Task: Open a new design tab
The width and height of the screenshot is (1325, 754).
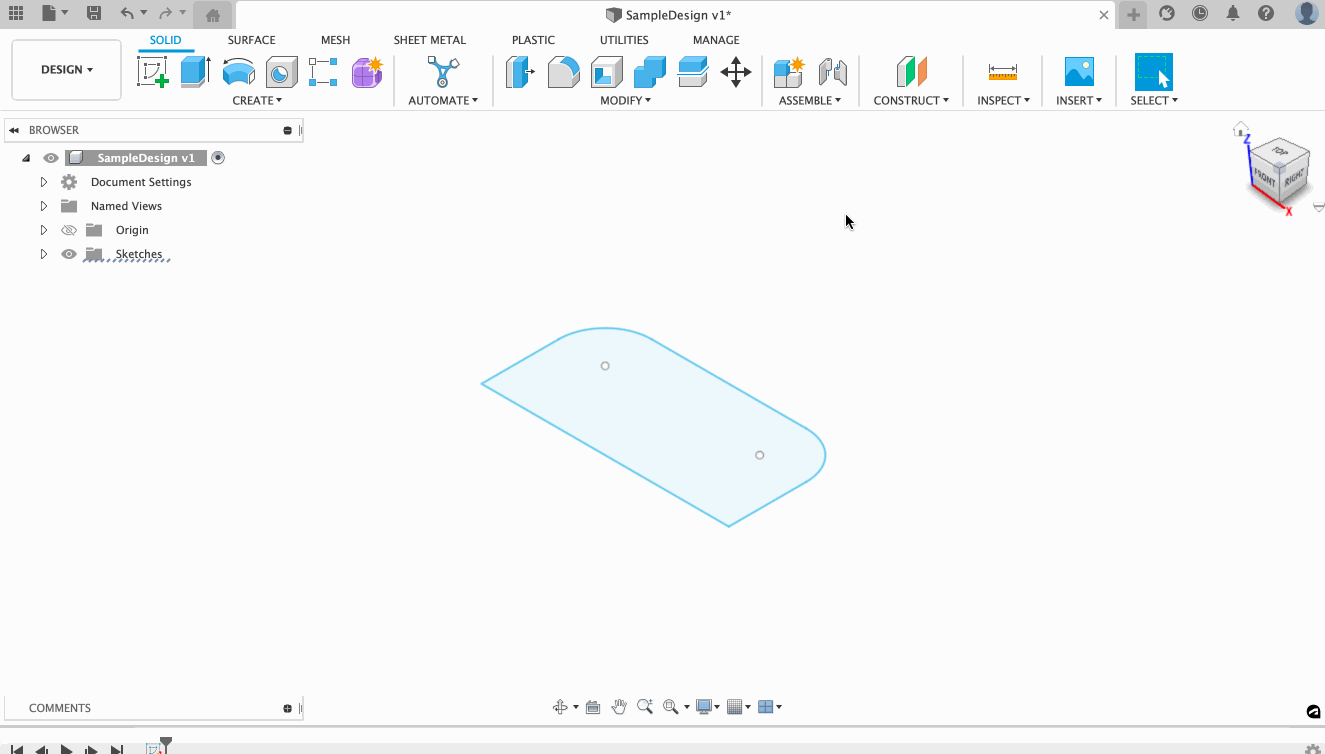Action: [1133, 14]
